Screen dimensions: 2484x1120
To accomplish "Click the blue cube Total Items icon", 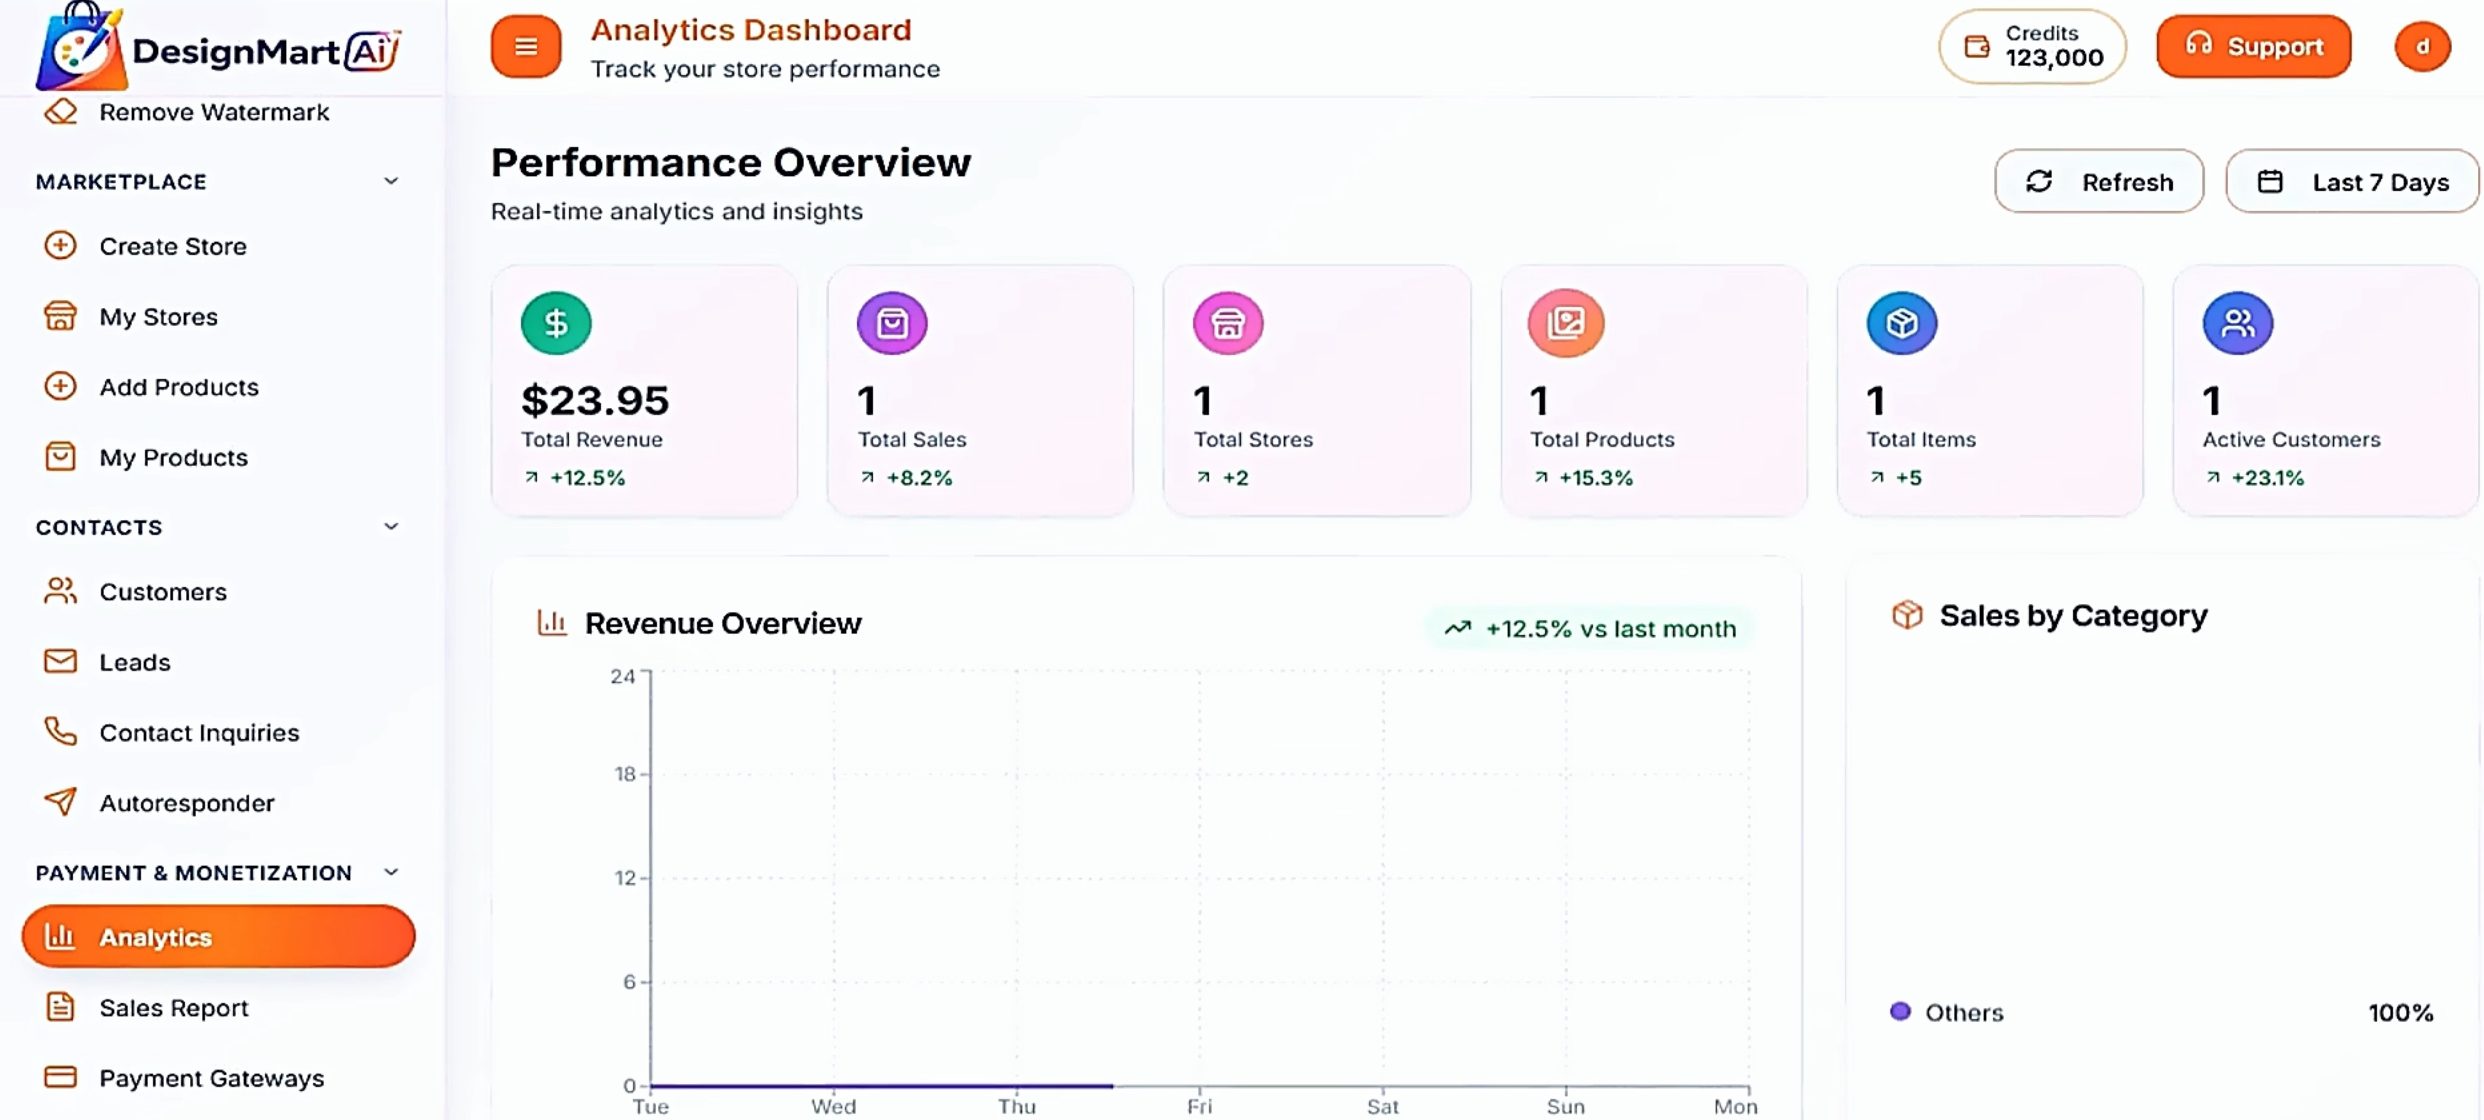I will click(1901, 323).
